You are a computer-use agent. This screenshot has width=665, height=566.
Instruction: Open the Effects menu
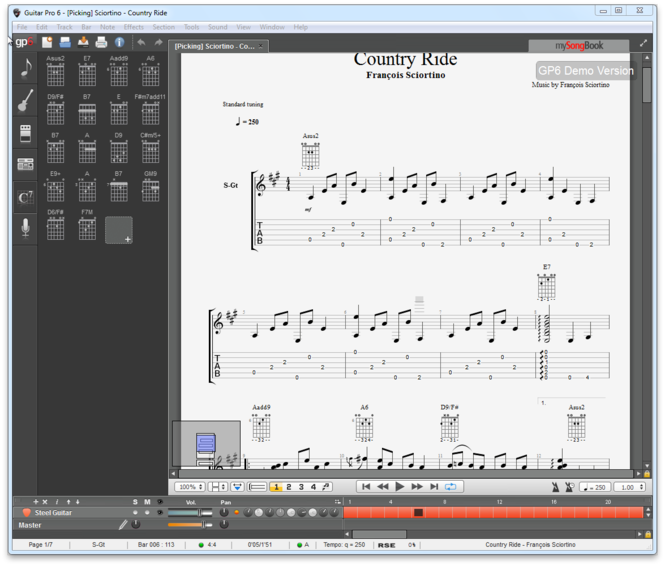coord(134,27)
